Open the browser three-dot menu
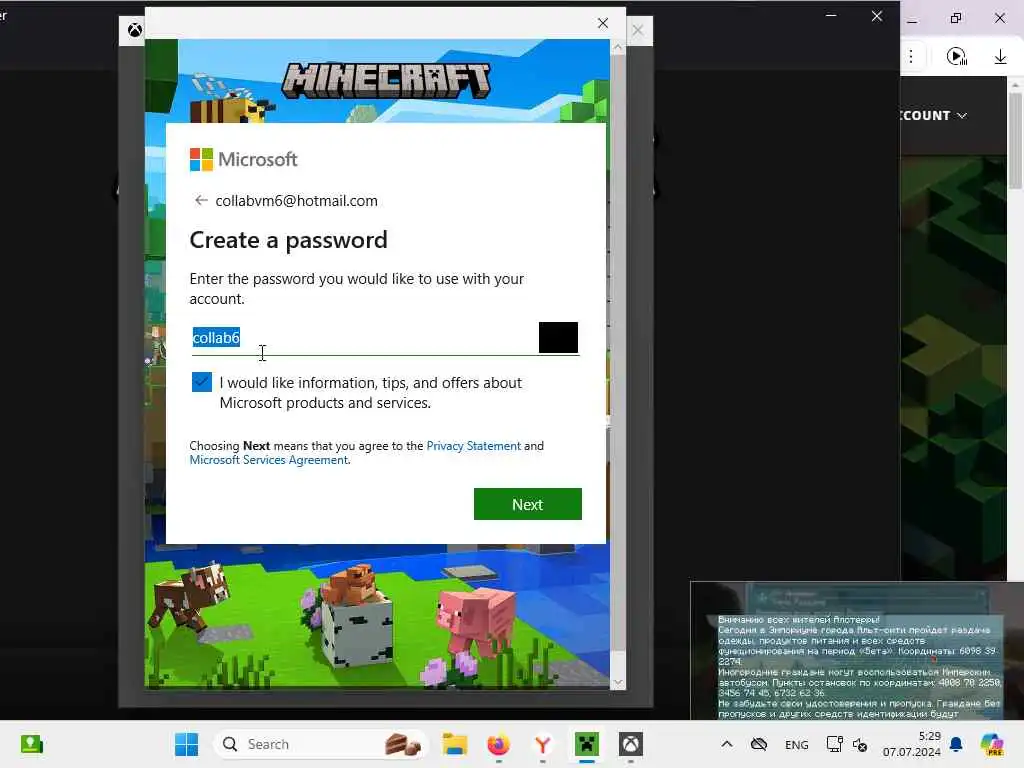Screen dimensions: 1024x768 click(911, 57)
